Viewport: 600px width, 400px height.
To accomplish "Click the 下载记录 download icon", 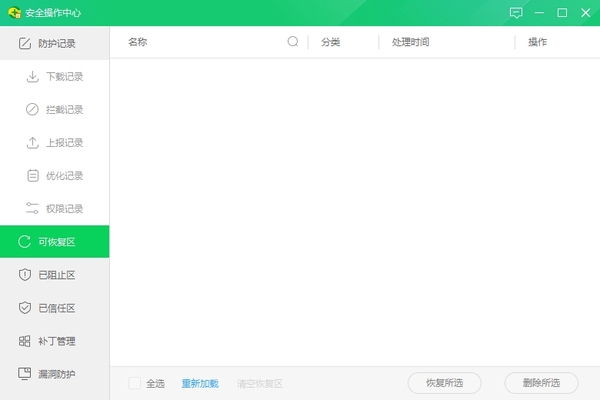I will click(x=32, y=76).
